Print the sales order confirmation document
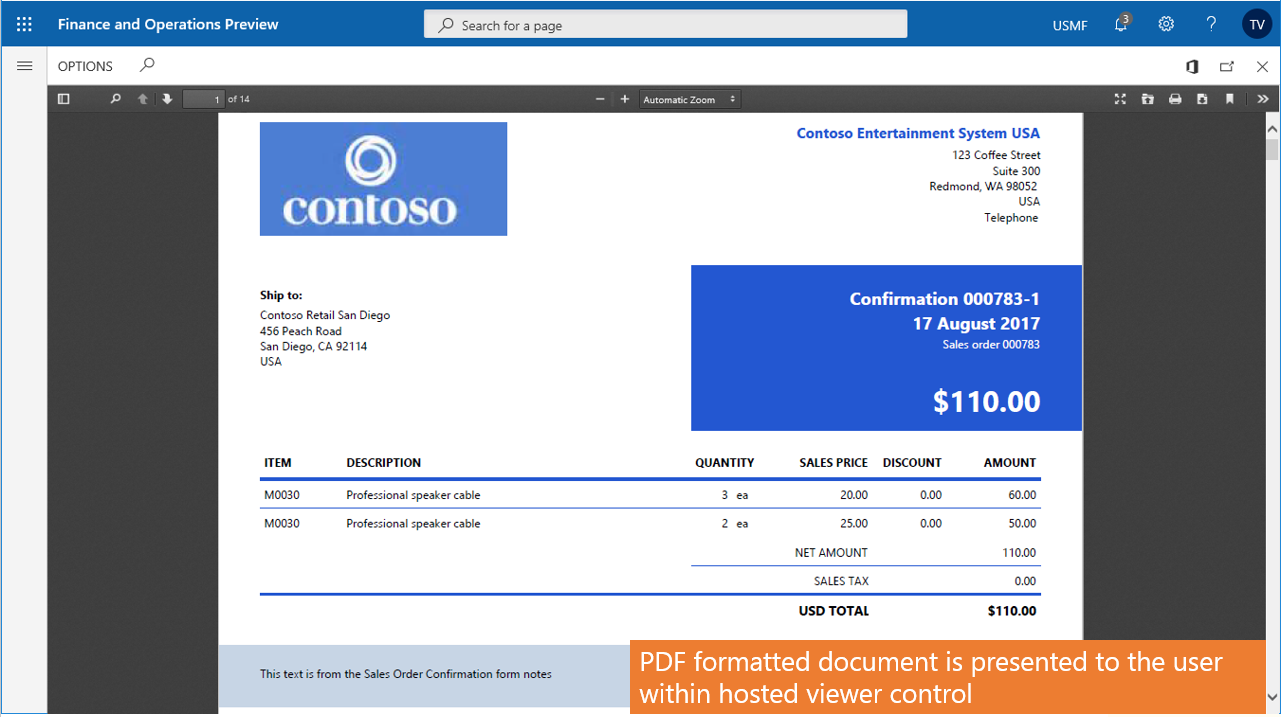The image size is (1281, 717). click(x=1175, y=99)
